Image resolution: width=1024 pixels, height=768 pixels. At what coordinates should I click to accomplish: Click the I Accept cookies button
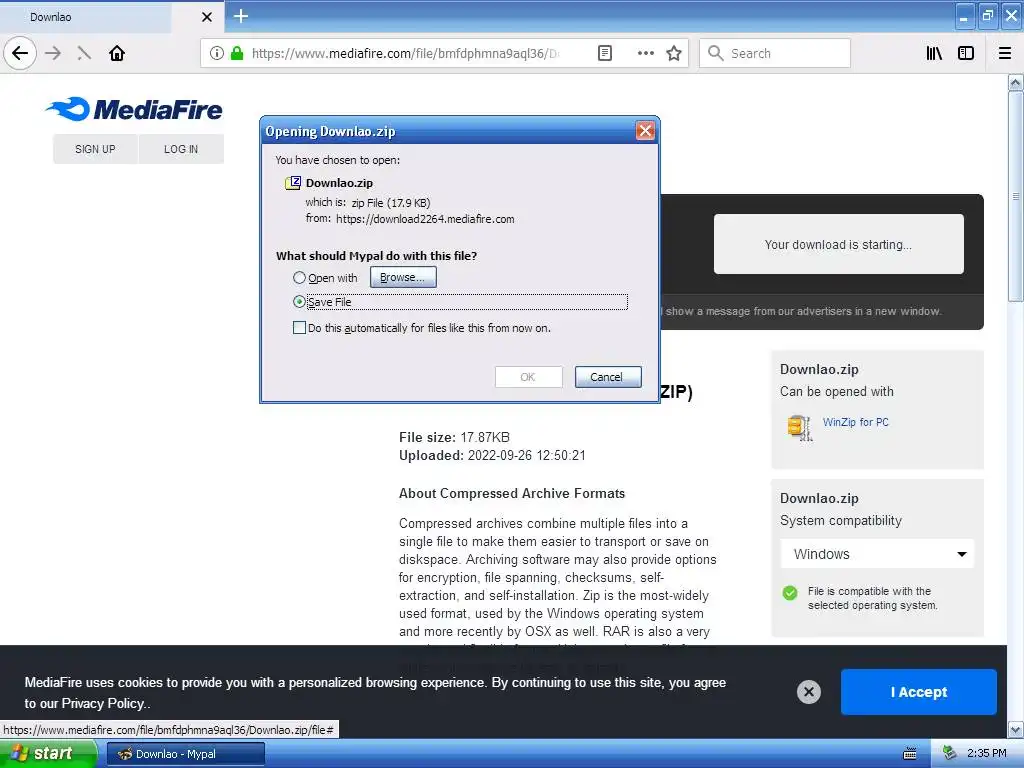918,692
